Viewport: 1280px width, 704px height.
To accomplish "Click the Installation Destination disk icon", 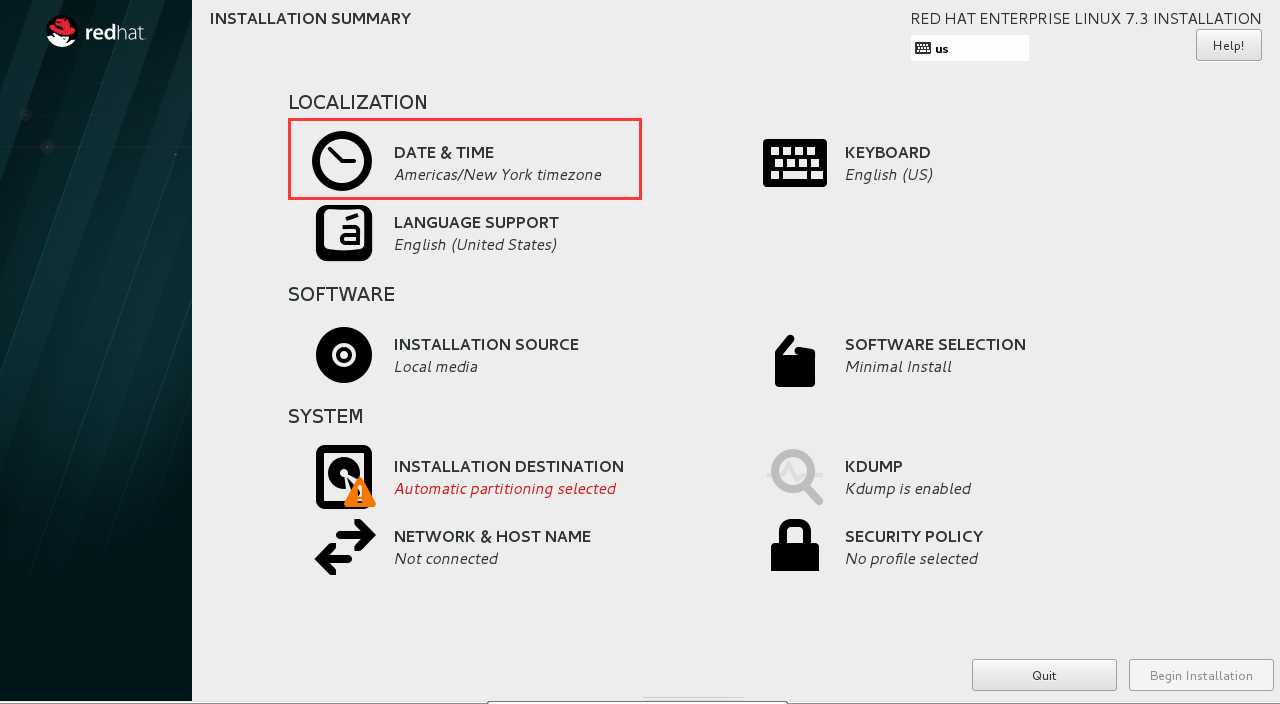I will pos(345,477).
